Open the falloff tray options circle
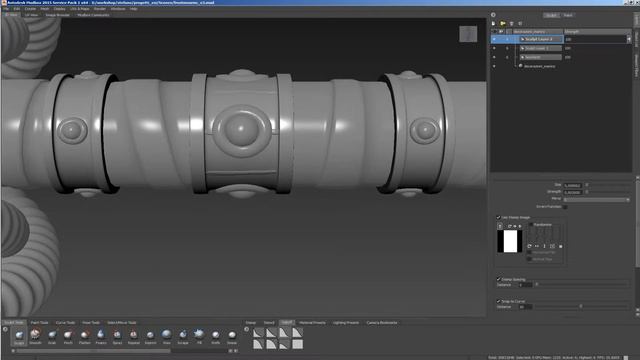The image size is (640, 360). click(247, 329)
